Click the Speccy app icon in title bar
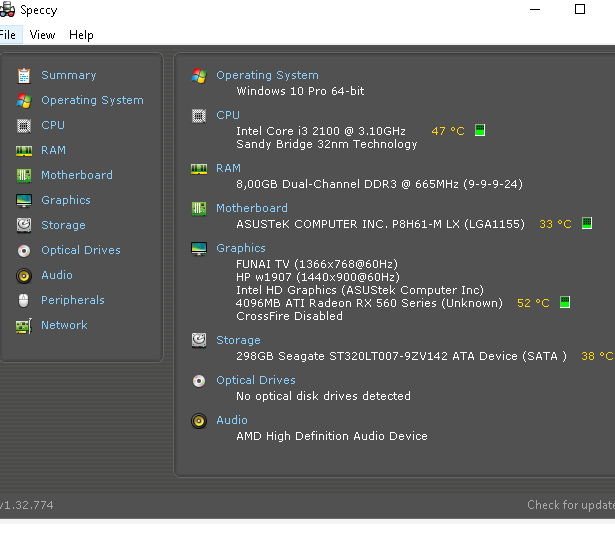This screenshot has width=615, height=536. (x=7, y=9)
